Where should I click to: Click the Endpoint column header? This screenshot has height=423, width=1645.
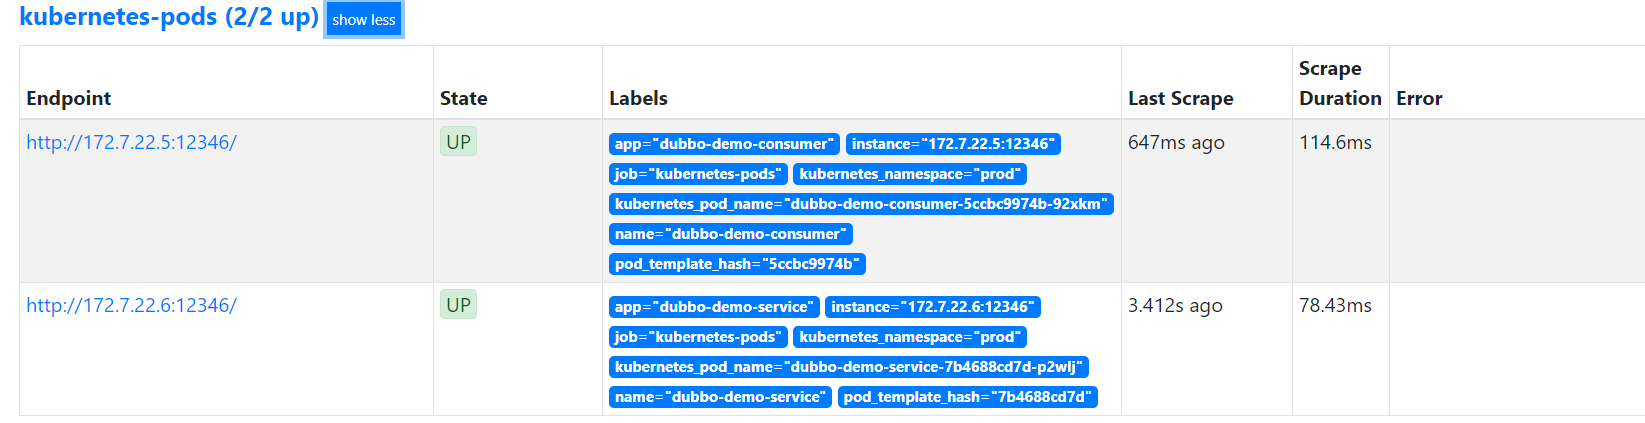tap(68, 98)
